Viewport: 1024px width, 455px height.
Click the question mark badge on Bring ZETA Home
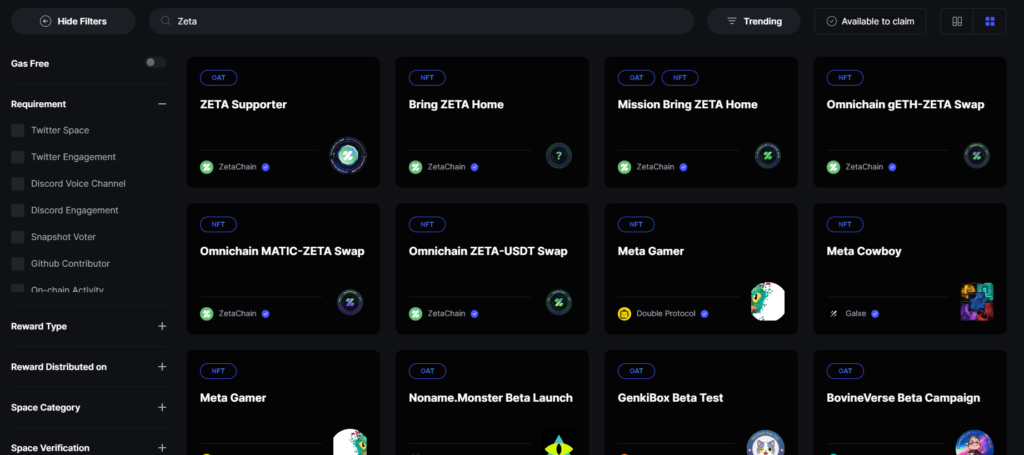(558, 155)
